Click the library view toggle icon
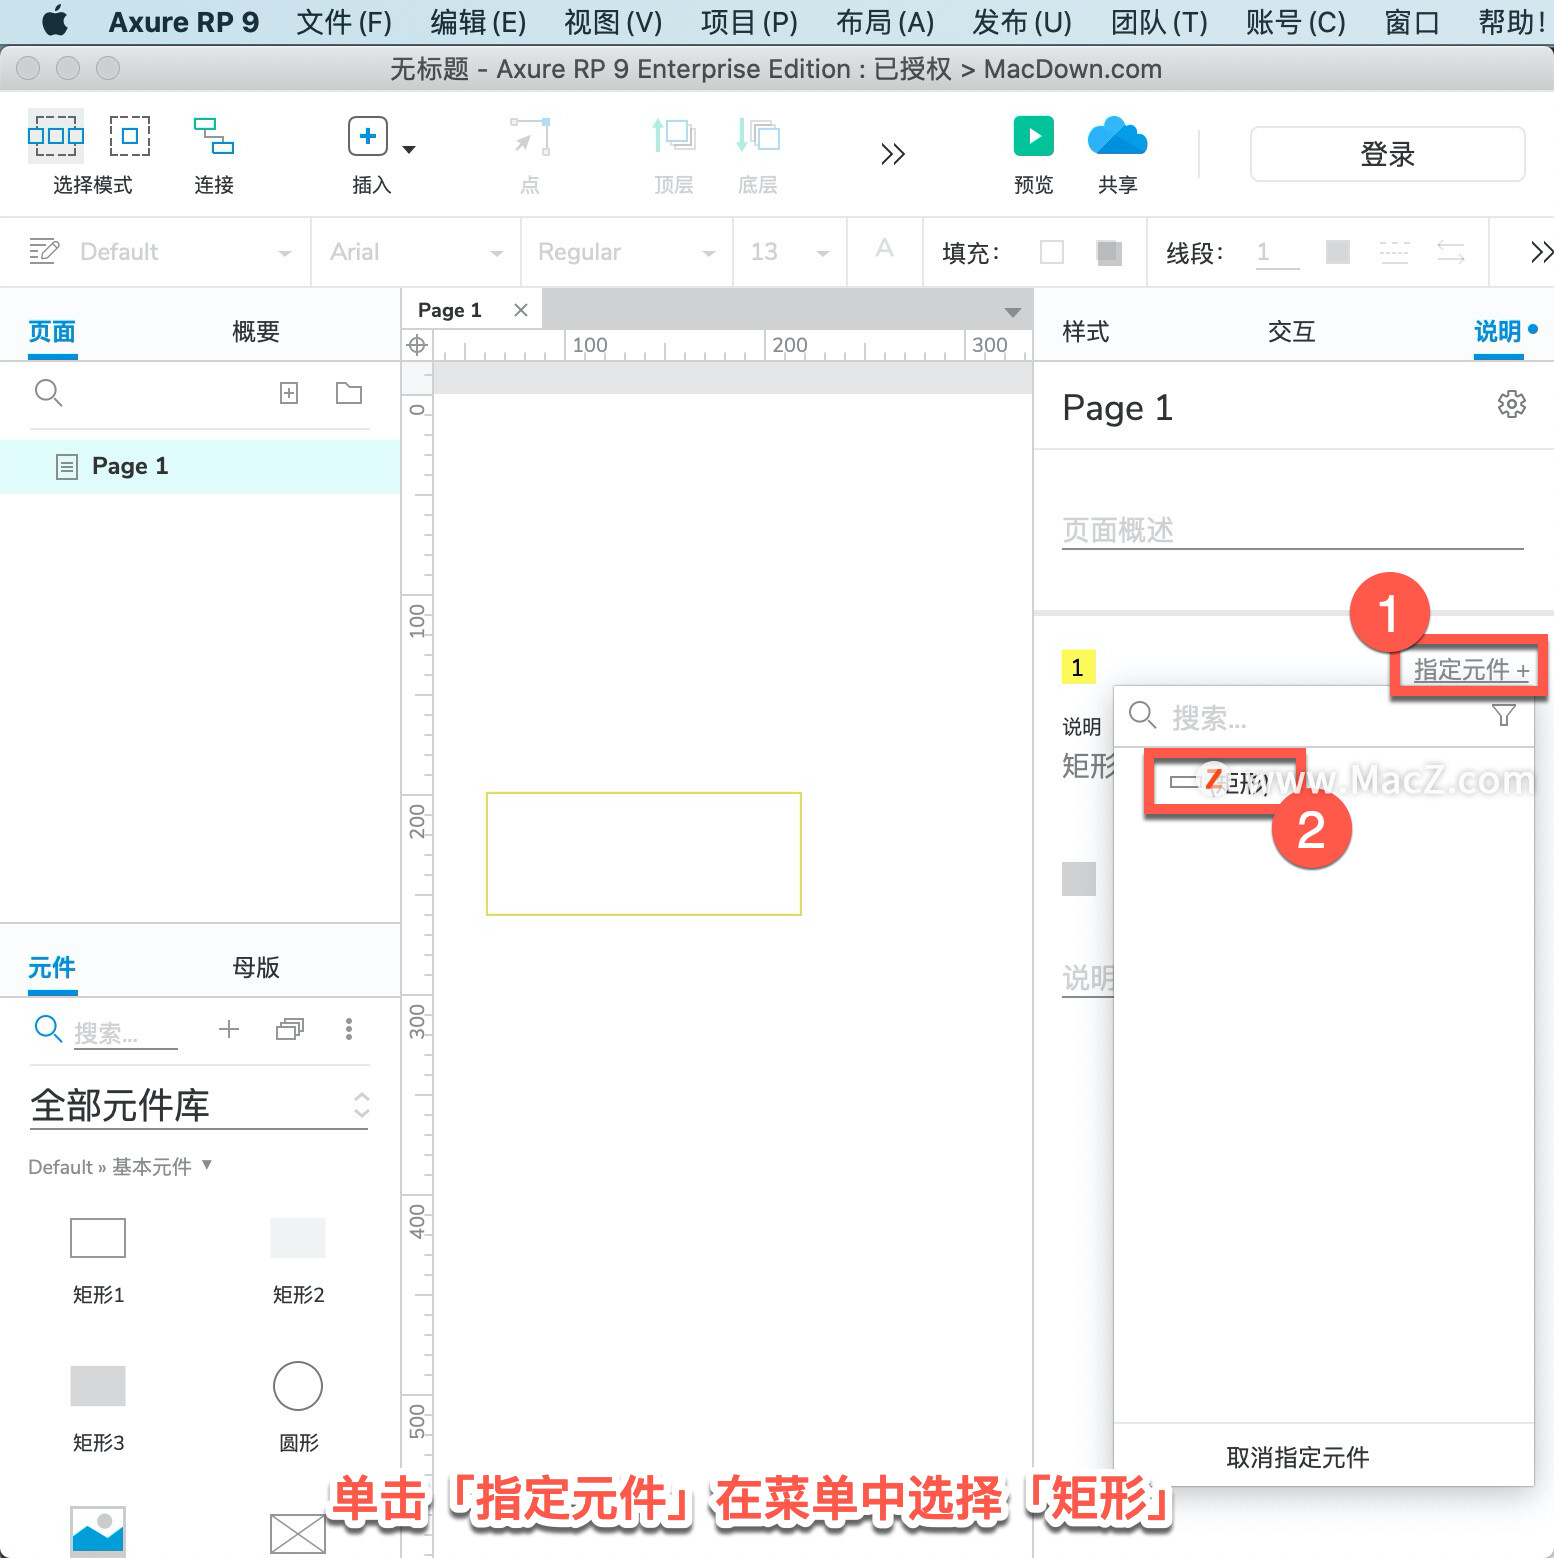The width and height of the screenshot is (1554, 1558). tap(290, 1029)
